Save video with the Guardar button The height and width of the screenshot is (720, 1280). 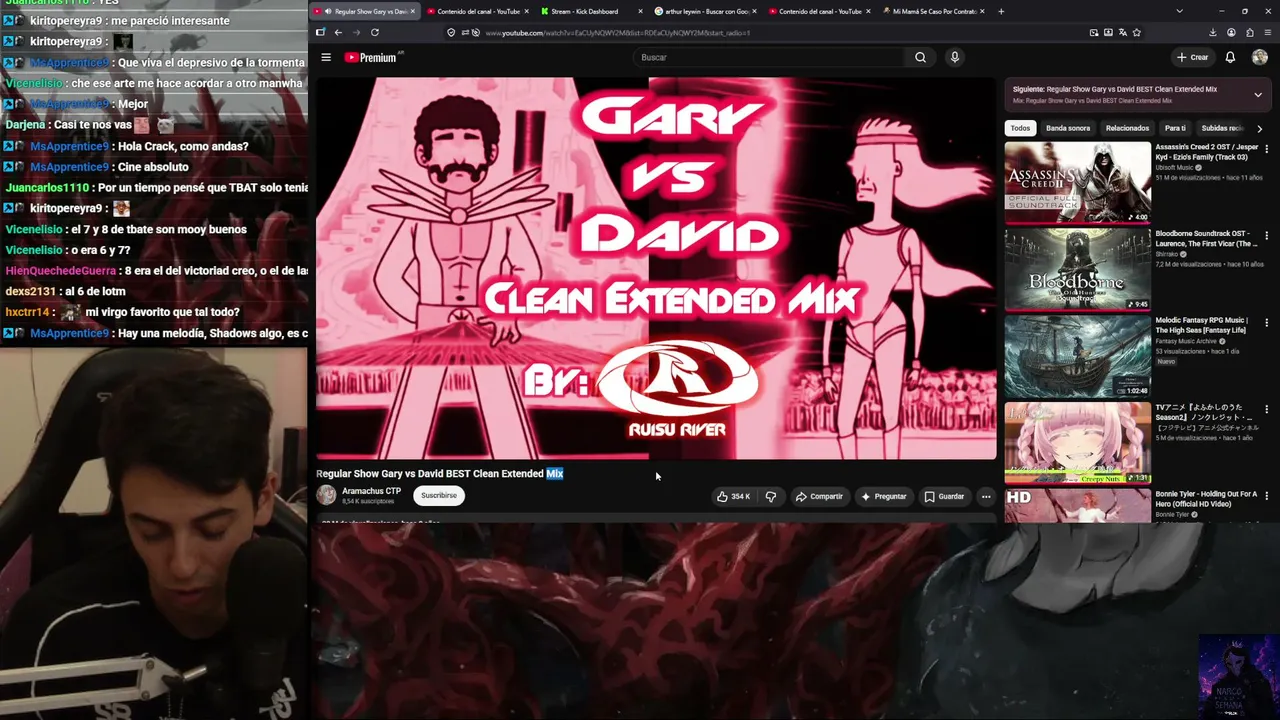(944, 496)
